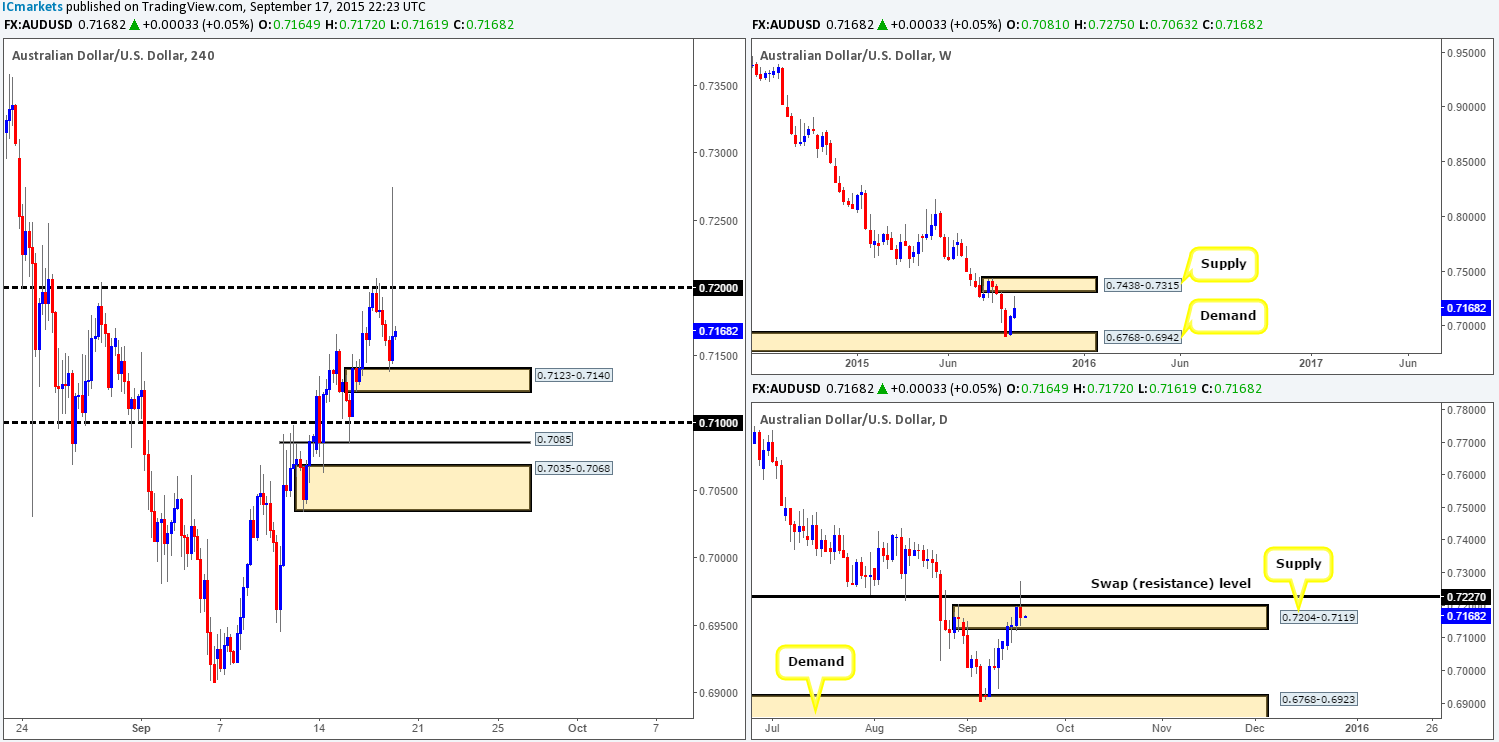Image resolution: width=1499 pixels, height=742 pixels.
Task: Click the 'Oct' date label on 240 chart
Action: click(576, 727)
